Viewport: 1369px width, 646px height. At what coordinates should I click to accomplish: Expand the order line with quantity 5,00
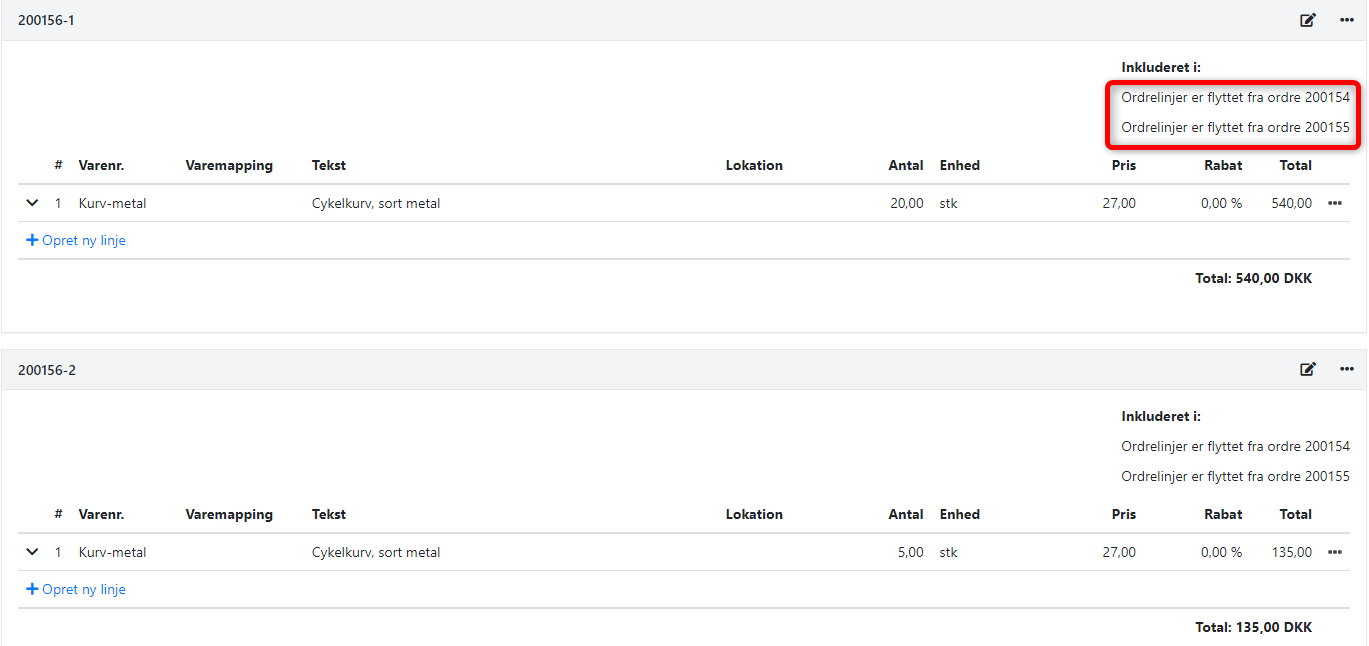(x=32, y=552)
